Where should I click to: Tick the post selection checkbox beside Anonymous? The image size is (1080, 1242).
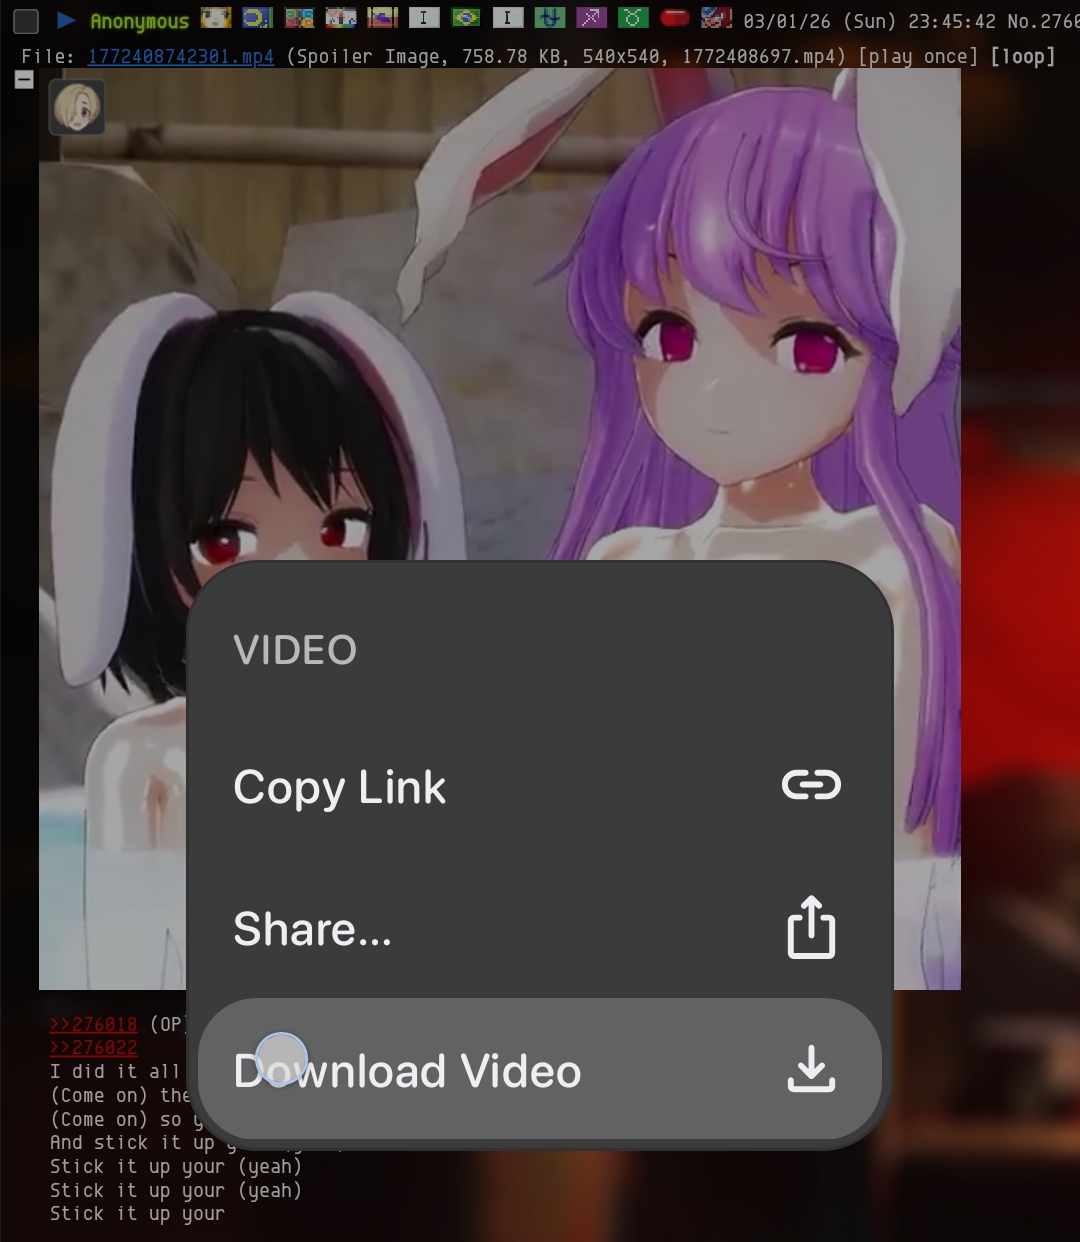click(x=26, y=20)
